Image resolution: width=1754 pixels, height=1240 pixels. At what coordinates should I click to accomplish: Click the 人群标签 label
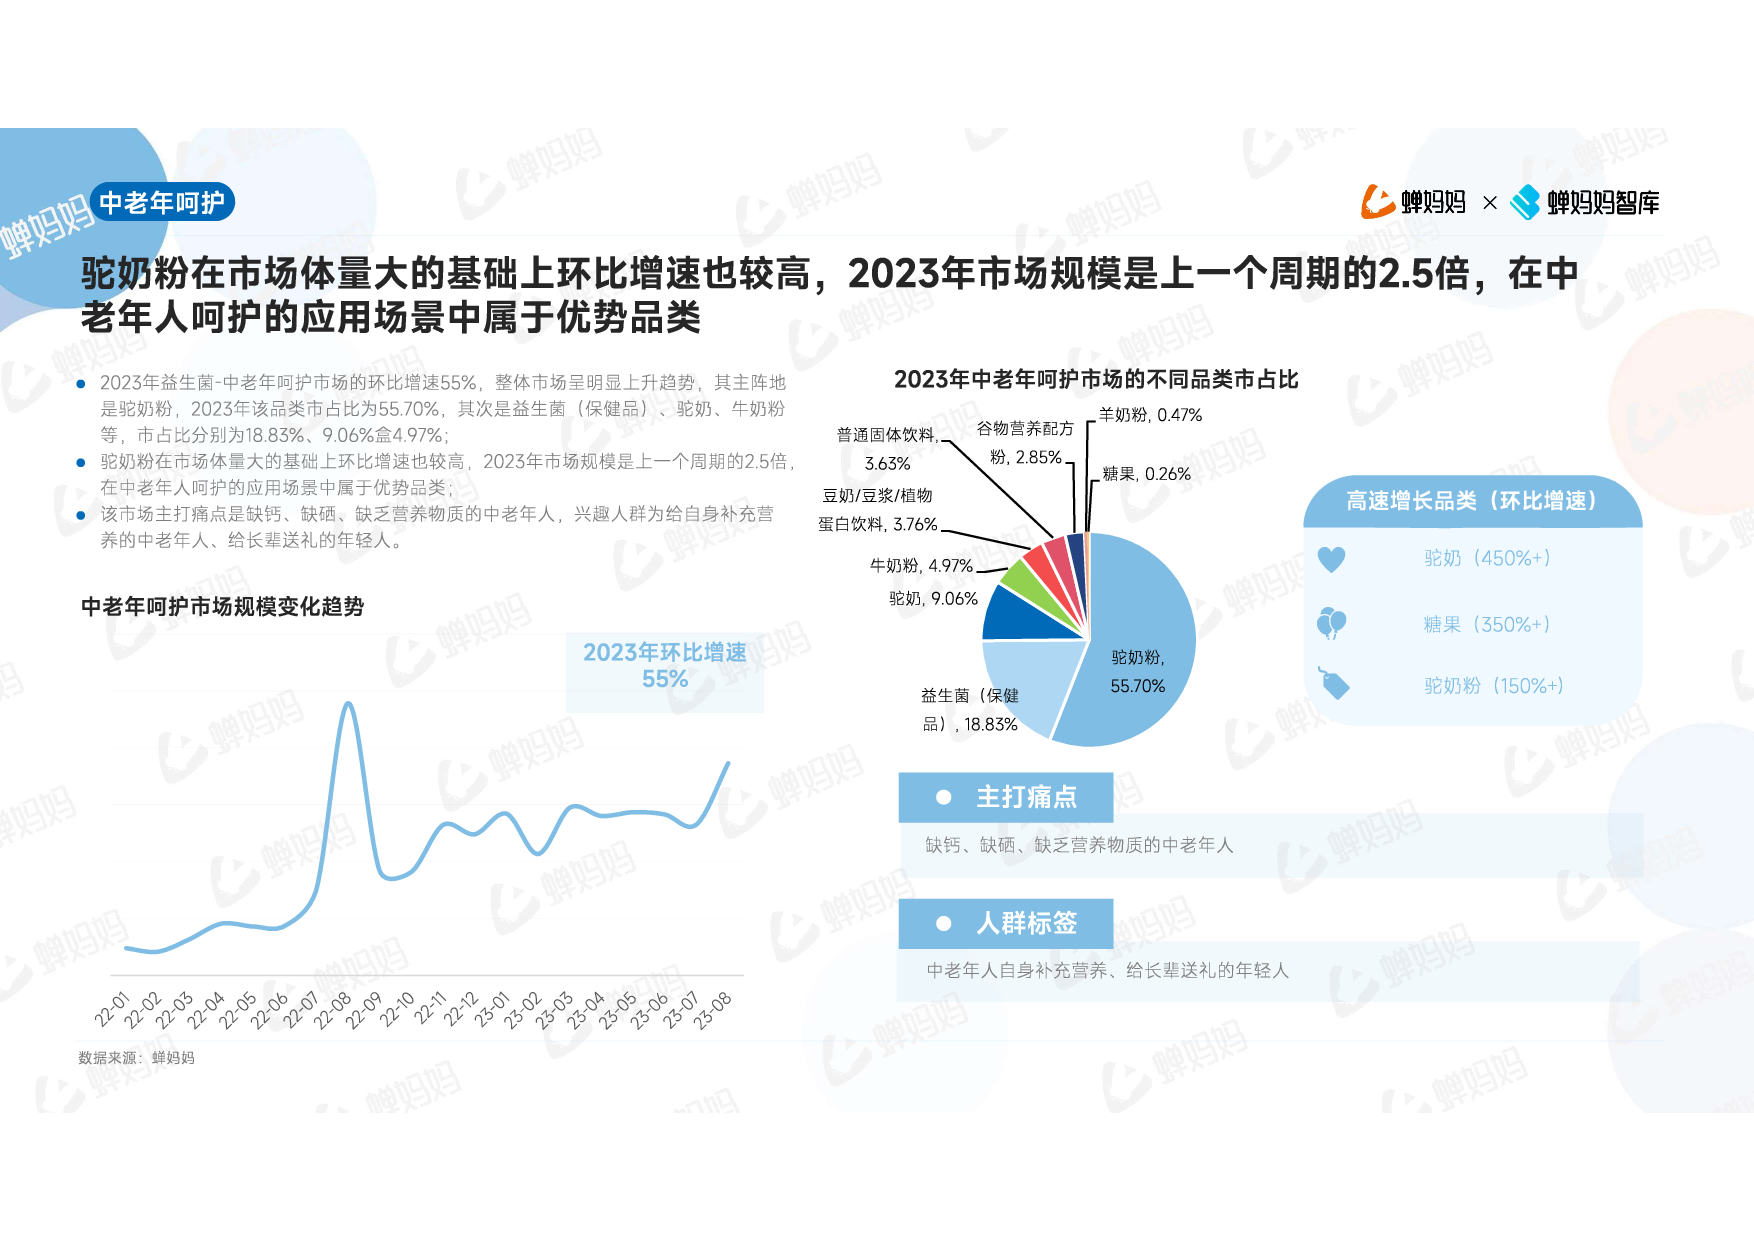1026,923
